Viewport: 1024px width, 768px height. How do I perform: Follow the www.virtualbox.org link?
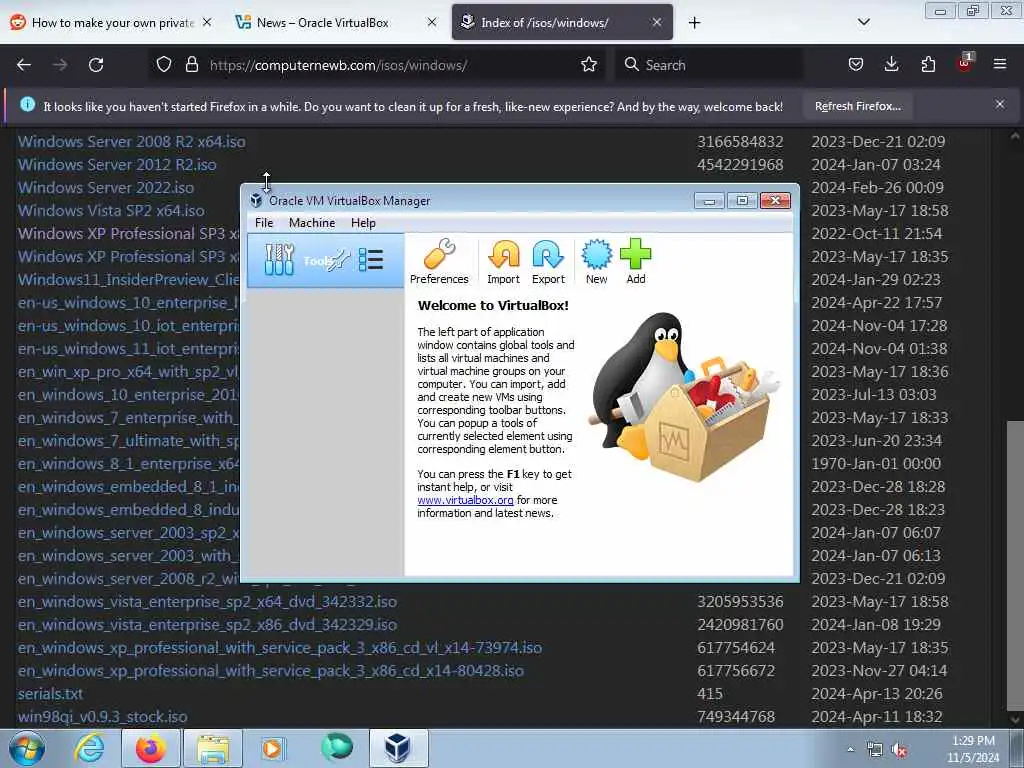click(466, 500)
